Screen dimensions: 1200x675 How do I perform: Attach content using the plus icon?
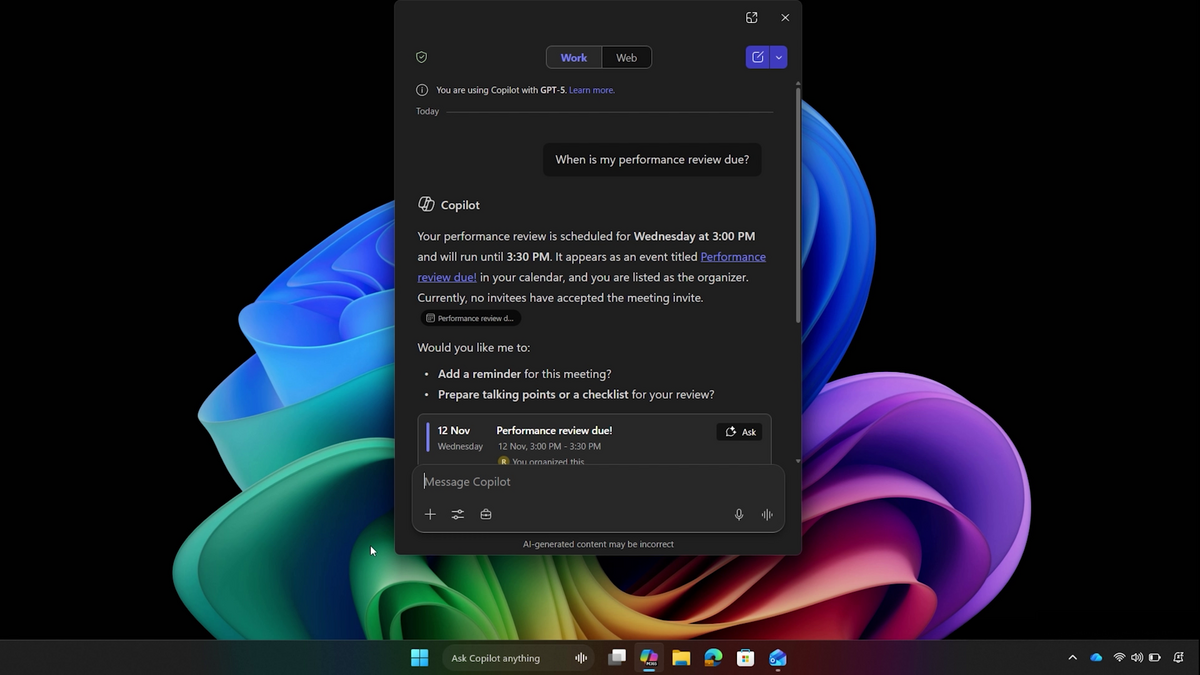tap(430, 514)
